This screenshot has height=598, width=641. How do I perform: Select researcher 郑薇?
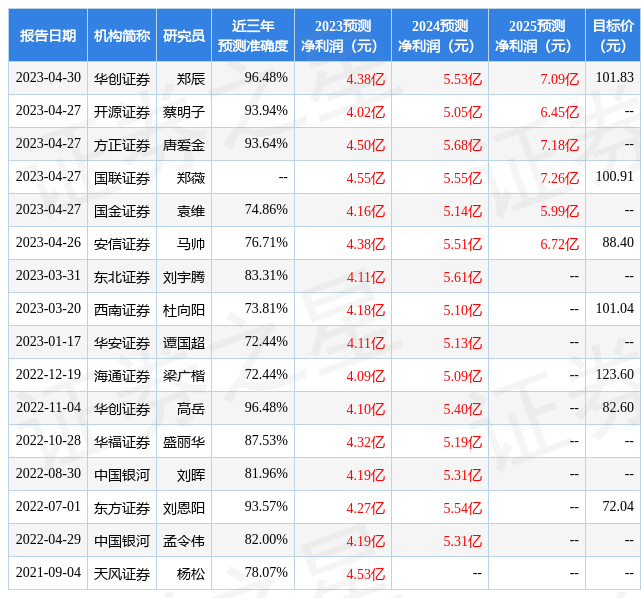[191, 178]
